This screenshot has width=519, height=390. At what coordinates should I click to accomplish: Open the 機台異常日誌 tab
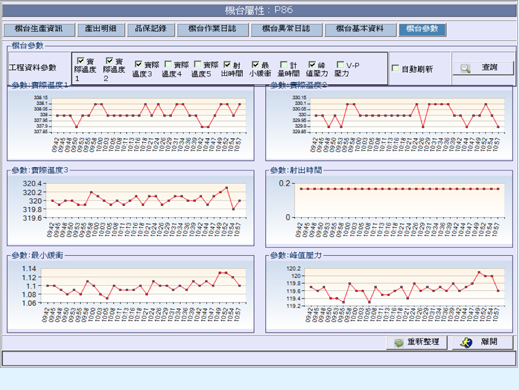[287, 30]
